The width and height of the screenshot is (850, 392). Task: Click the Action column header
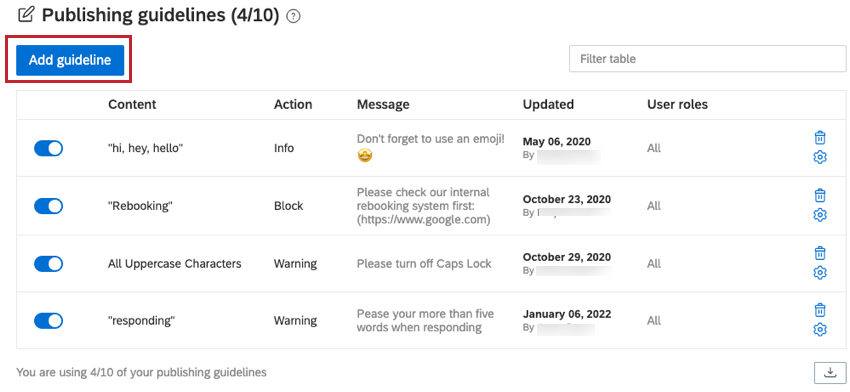[293, 105]
